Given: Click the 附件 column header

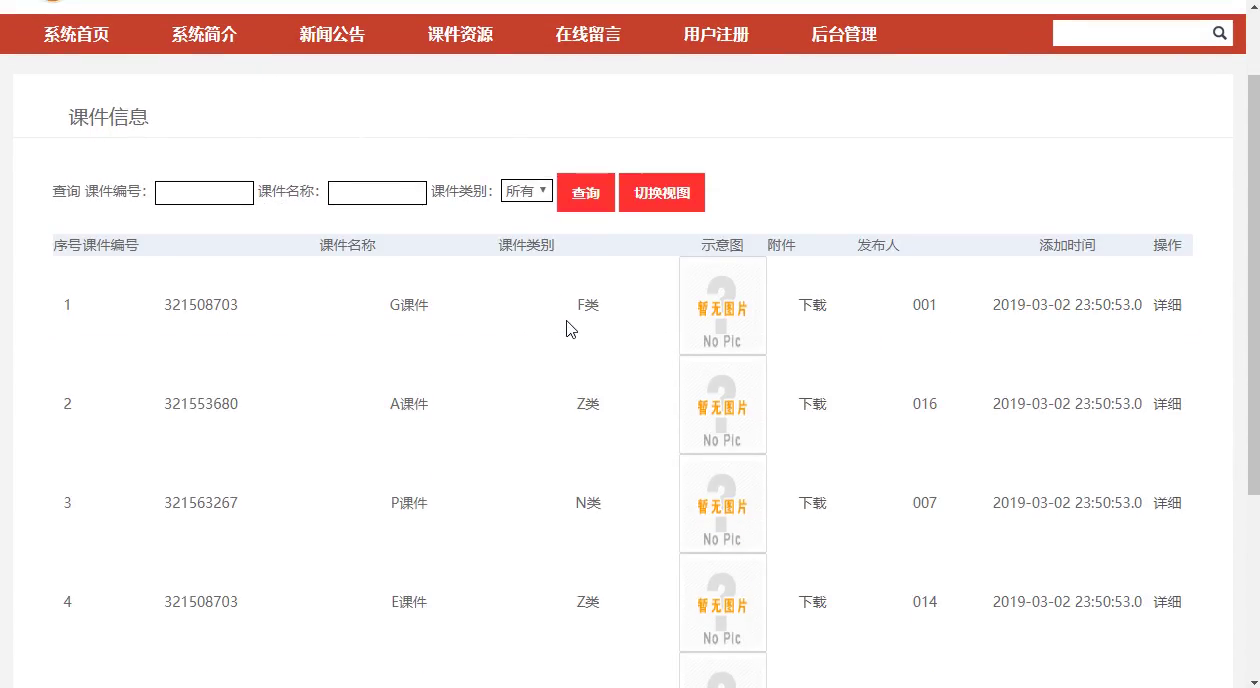Looking at the screenshot, I should 782,245.
